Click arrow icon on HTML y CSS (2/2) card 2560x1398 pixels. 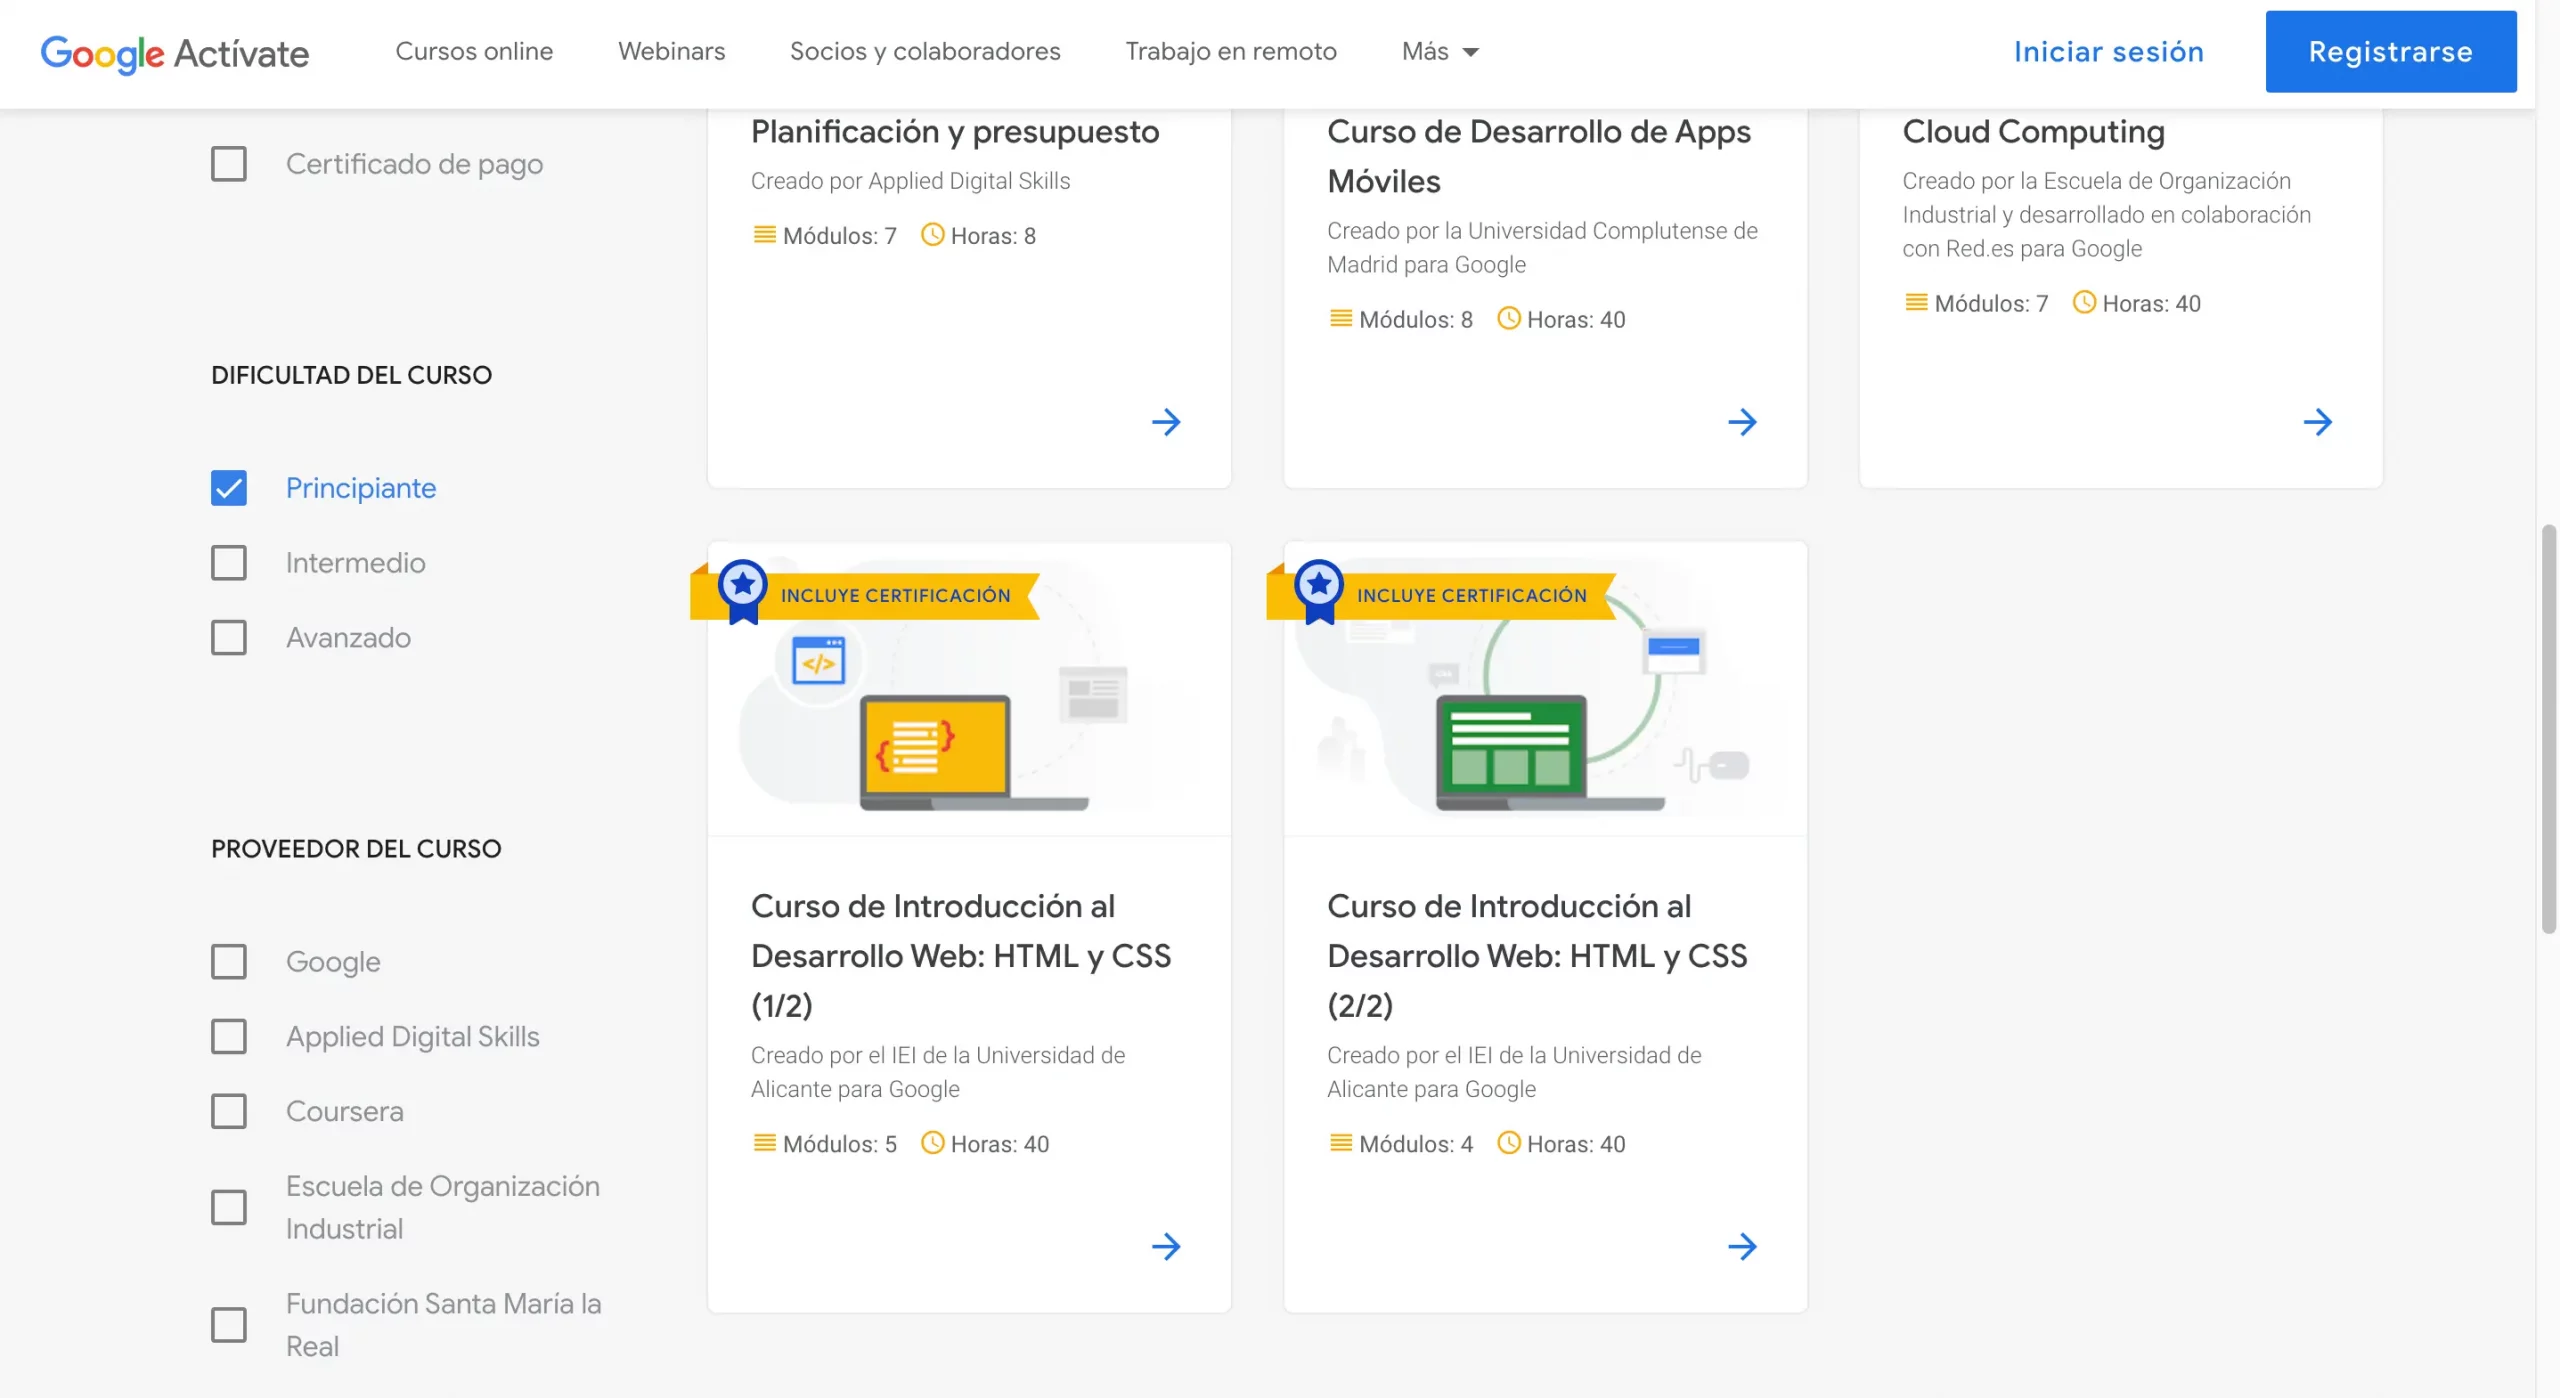[x=1742, y=1246]
